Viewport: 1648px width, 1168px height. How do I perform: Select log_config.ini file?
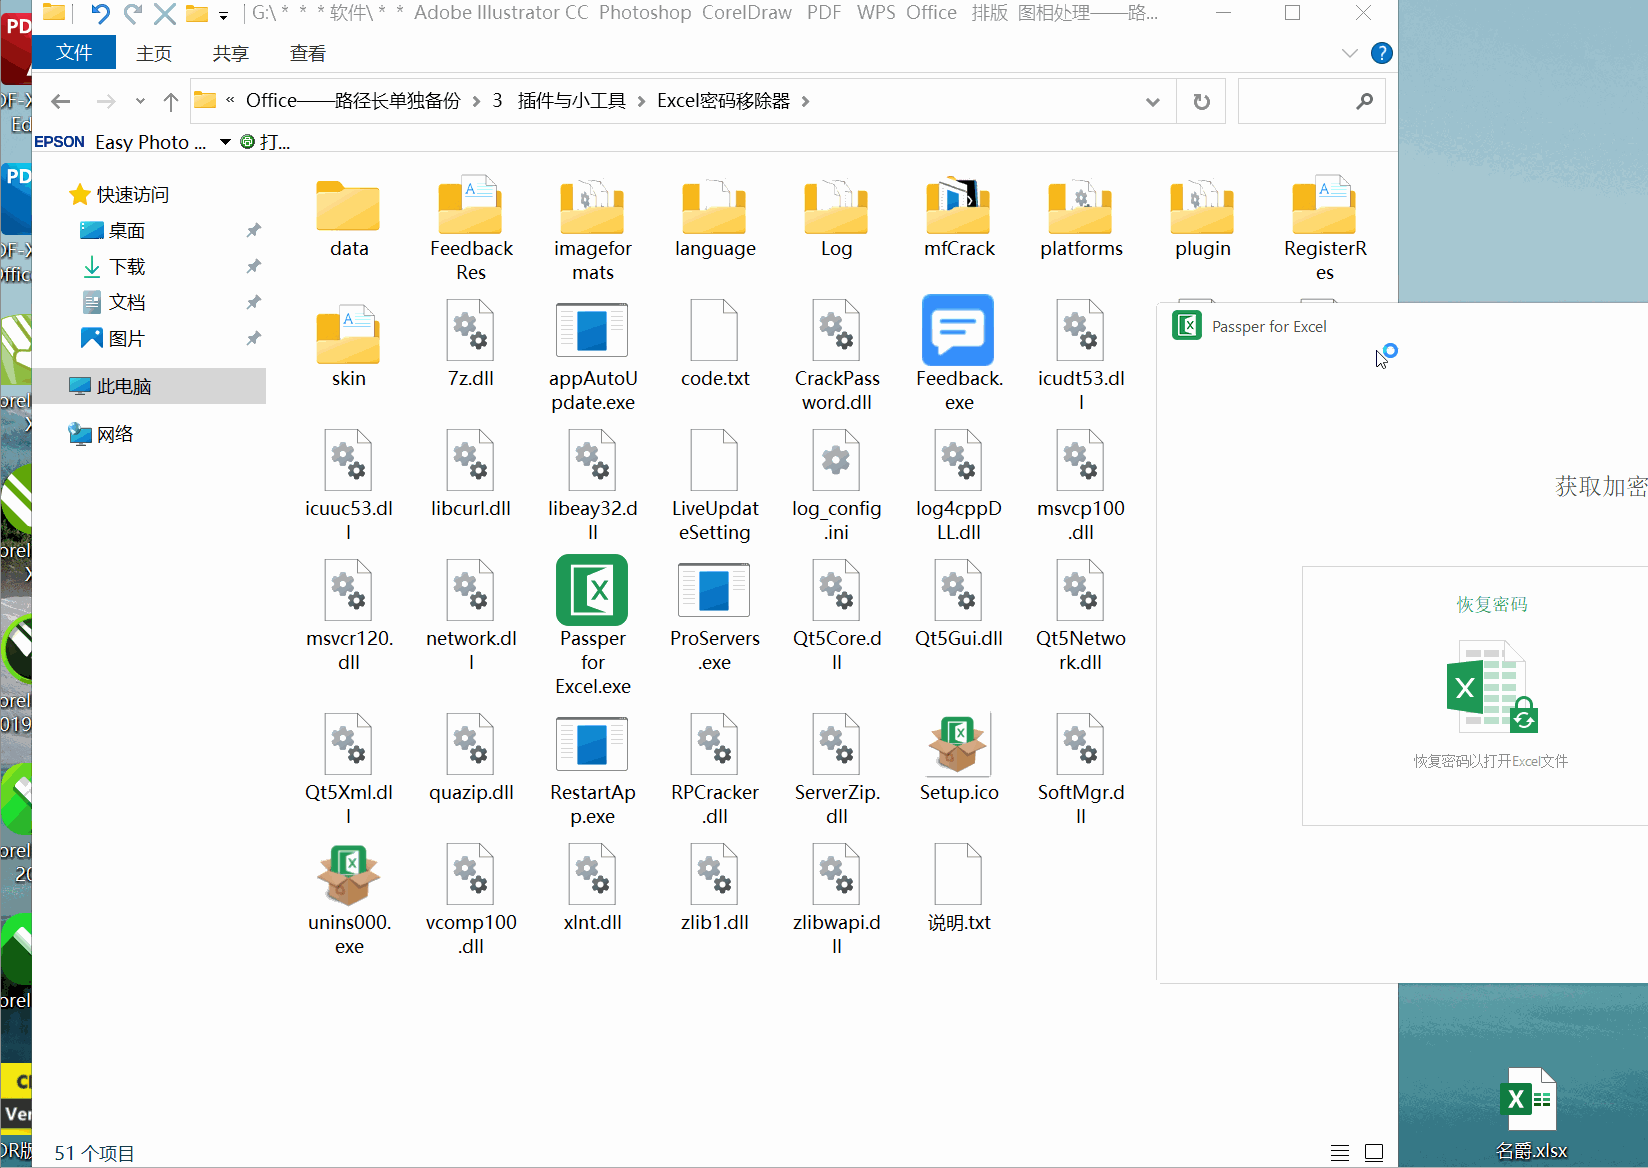(837, 487)
